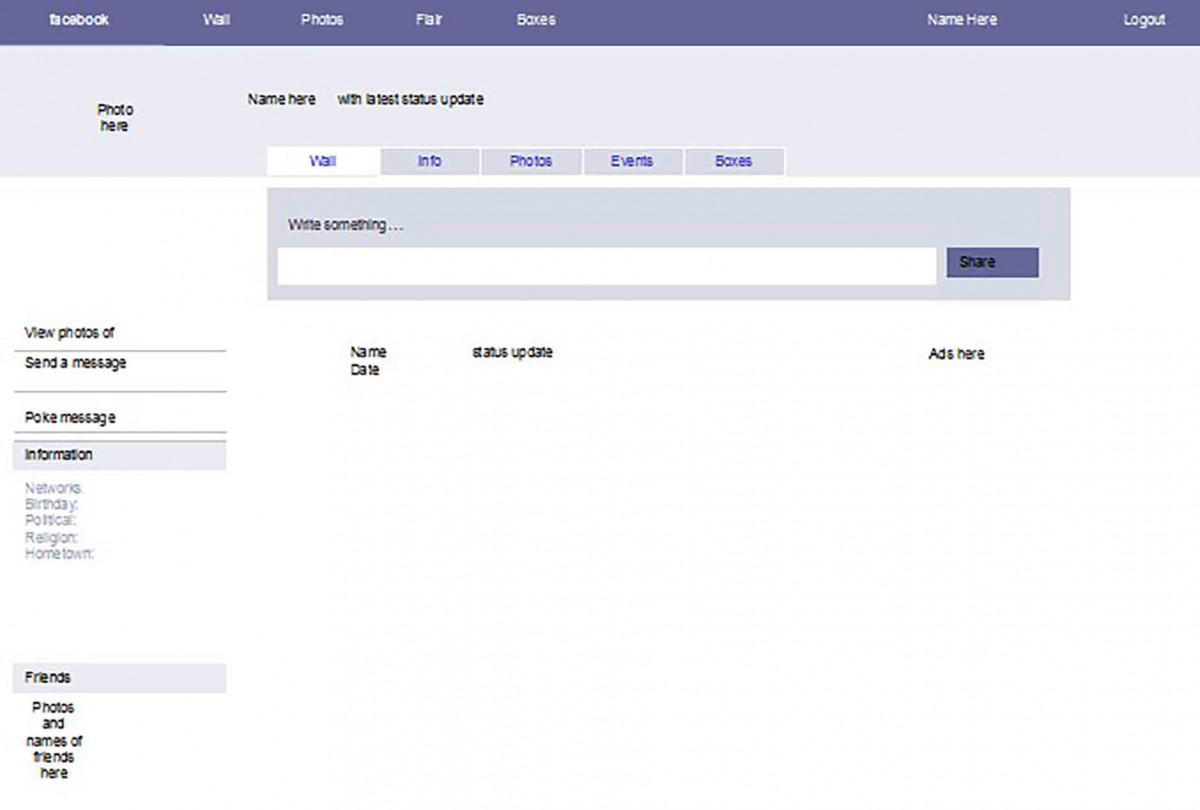Switch to the Boxes profile tab
Viewport: 1200px width, 810px height.
tap(734, 161)
